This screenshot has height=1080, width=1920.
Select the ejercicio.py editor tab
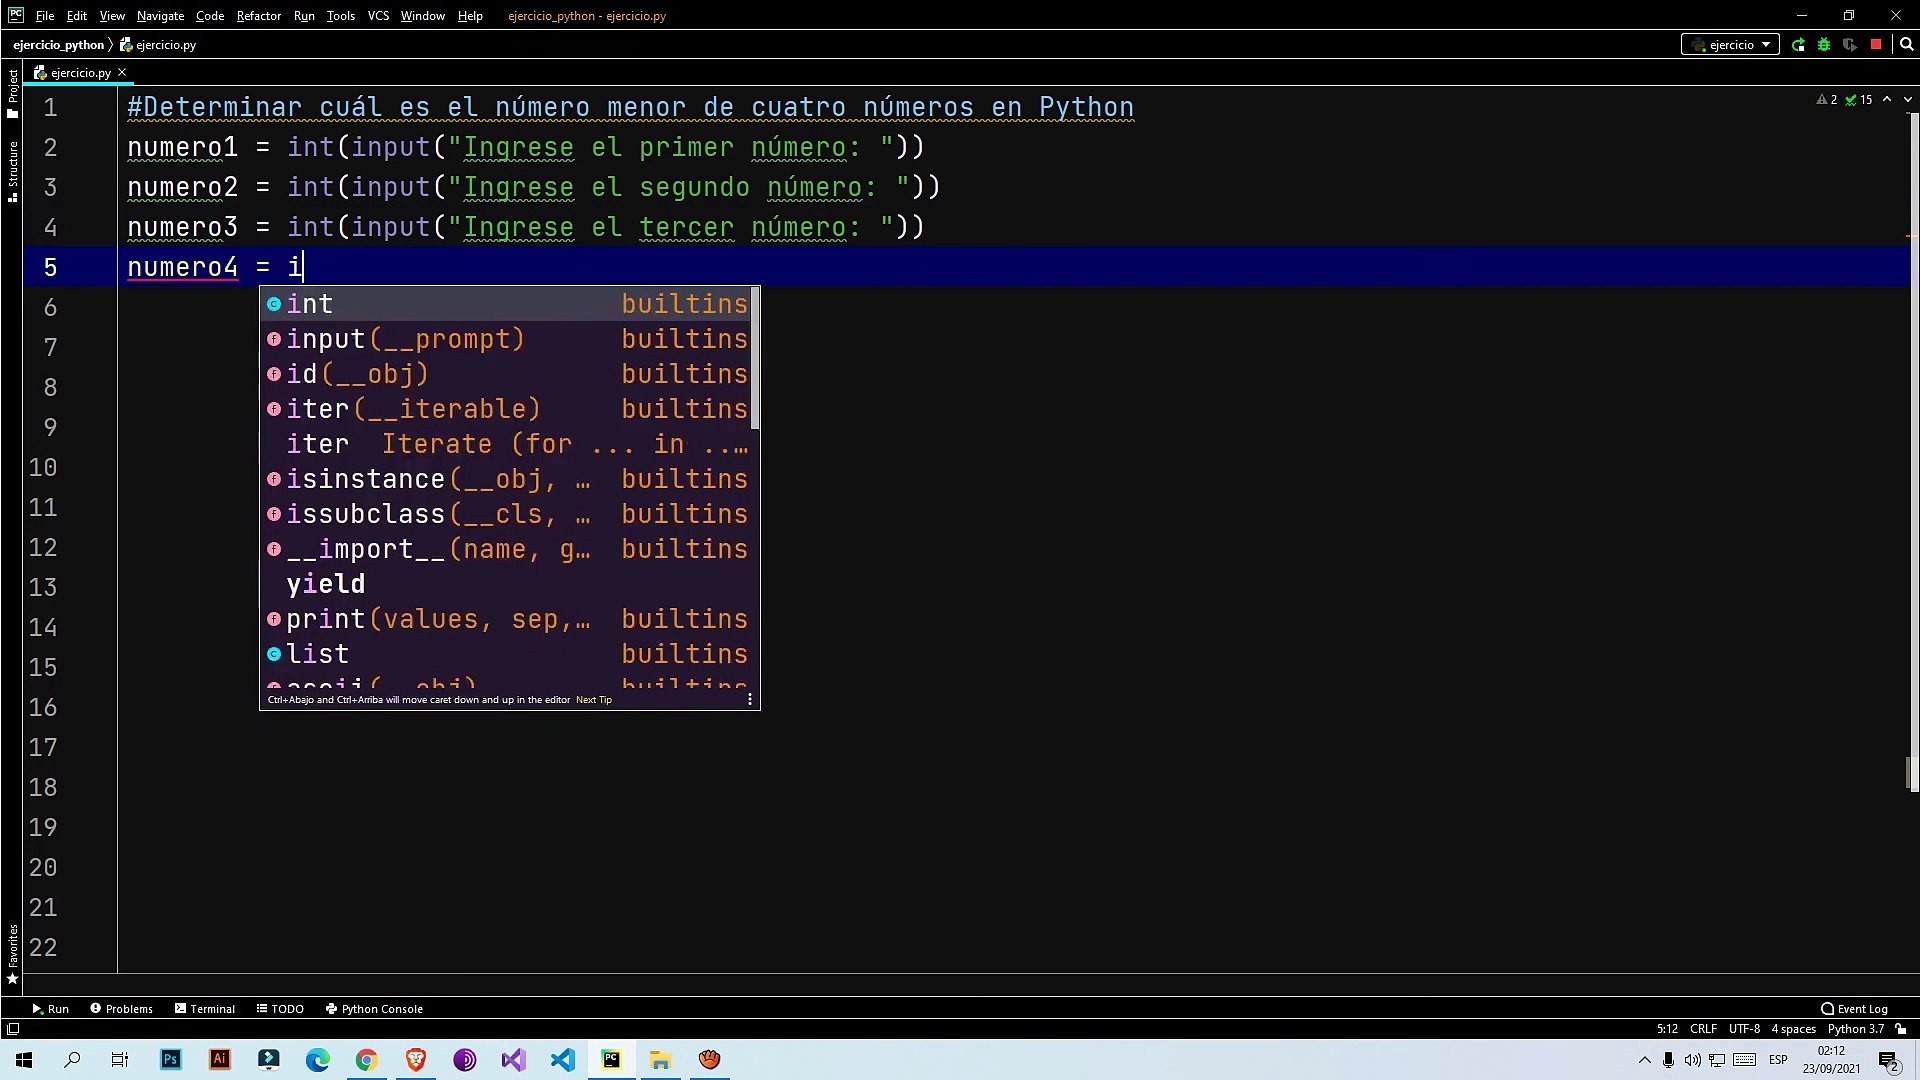coord(80,72)
